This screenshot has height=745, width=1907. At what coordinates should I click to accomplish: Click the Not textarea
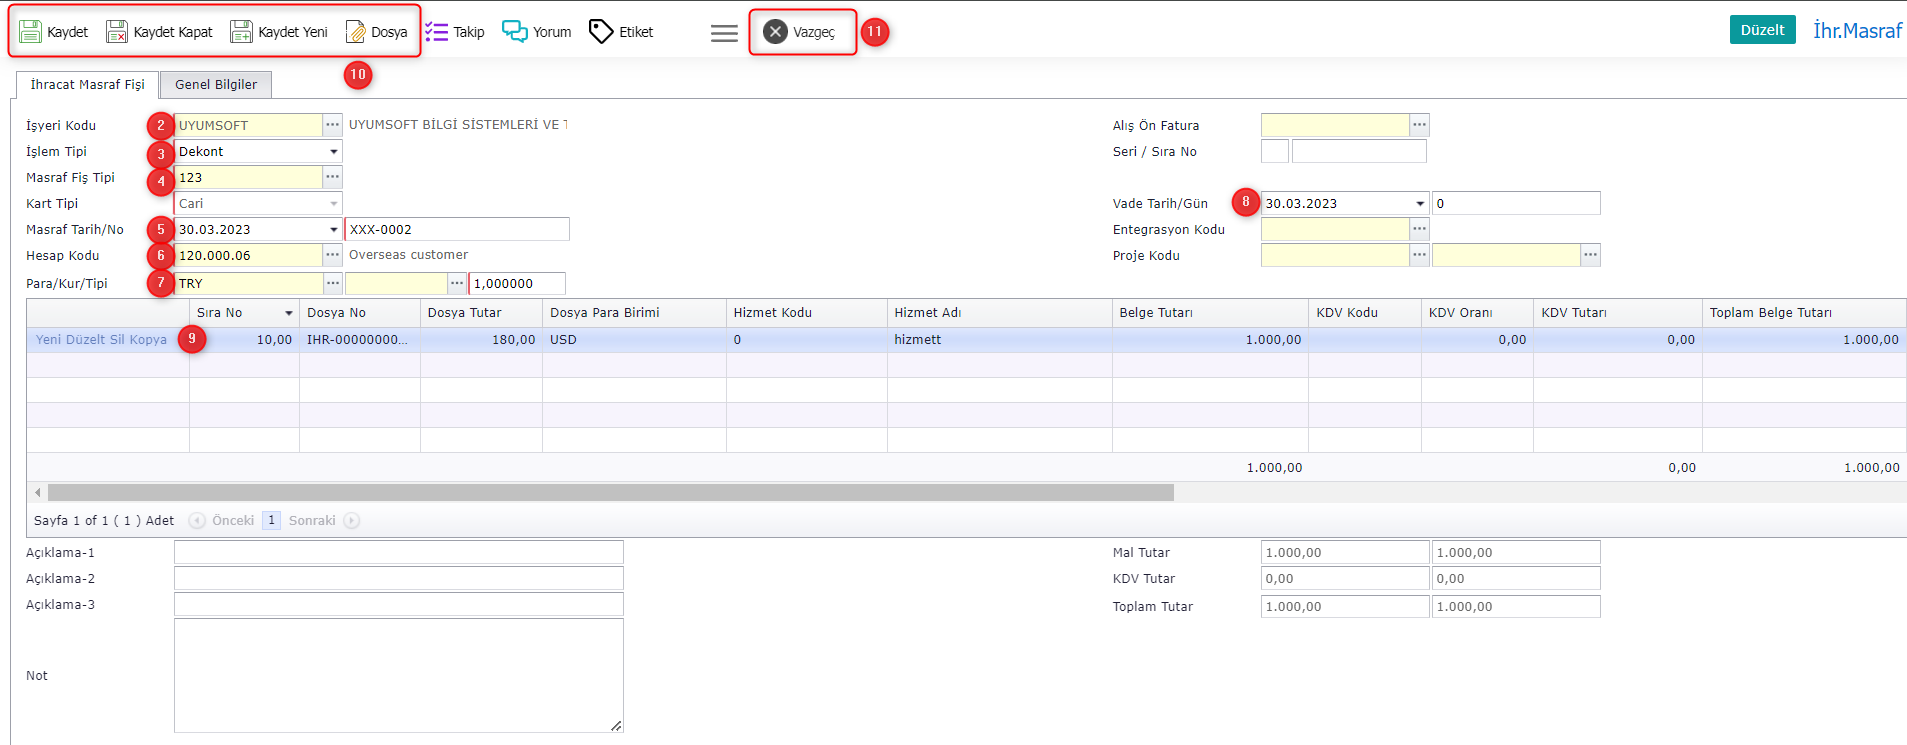pos(398,676)
